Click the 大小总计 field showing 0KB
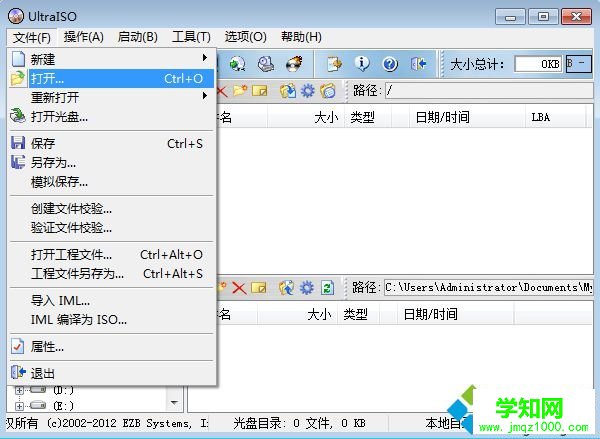Image resolution: width=600 pixels, height=439 pixels. coord(538,64)
